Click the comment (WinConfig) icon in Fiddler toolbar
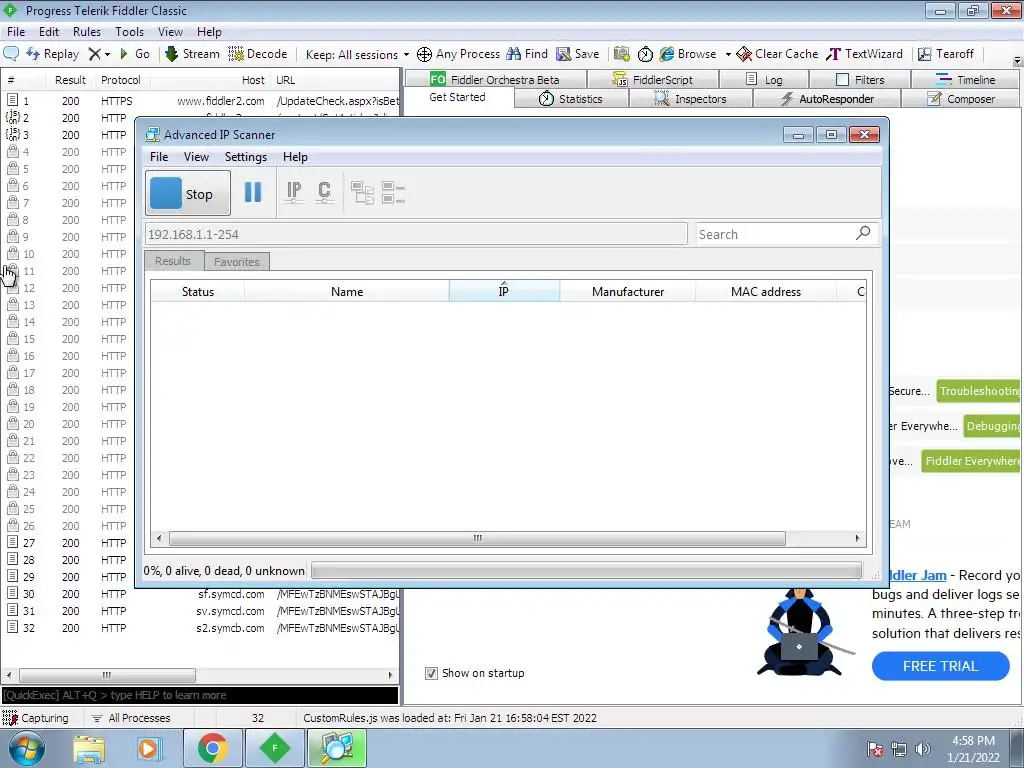This screenshot has height=768, width=1024. [11, 54]
